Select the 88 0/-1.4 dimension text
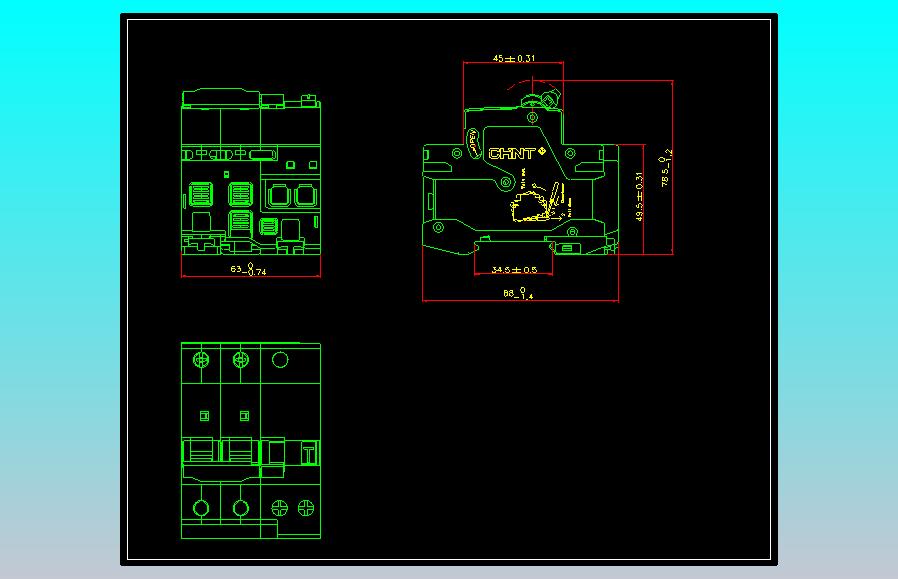The width and height of the screenshot is (898, 579). [x=518, y=293]
